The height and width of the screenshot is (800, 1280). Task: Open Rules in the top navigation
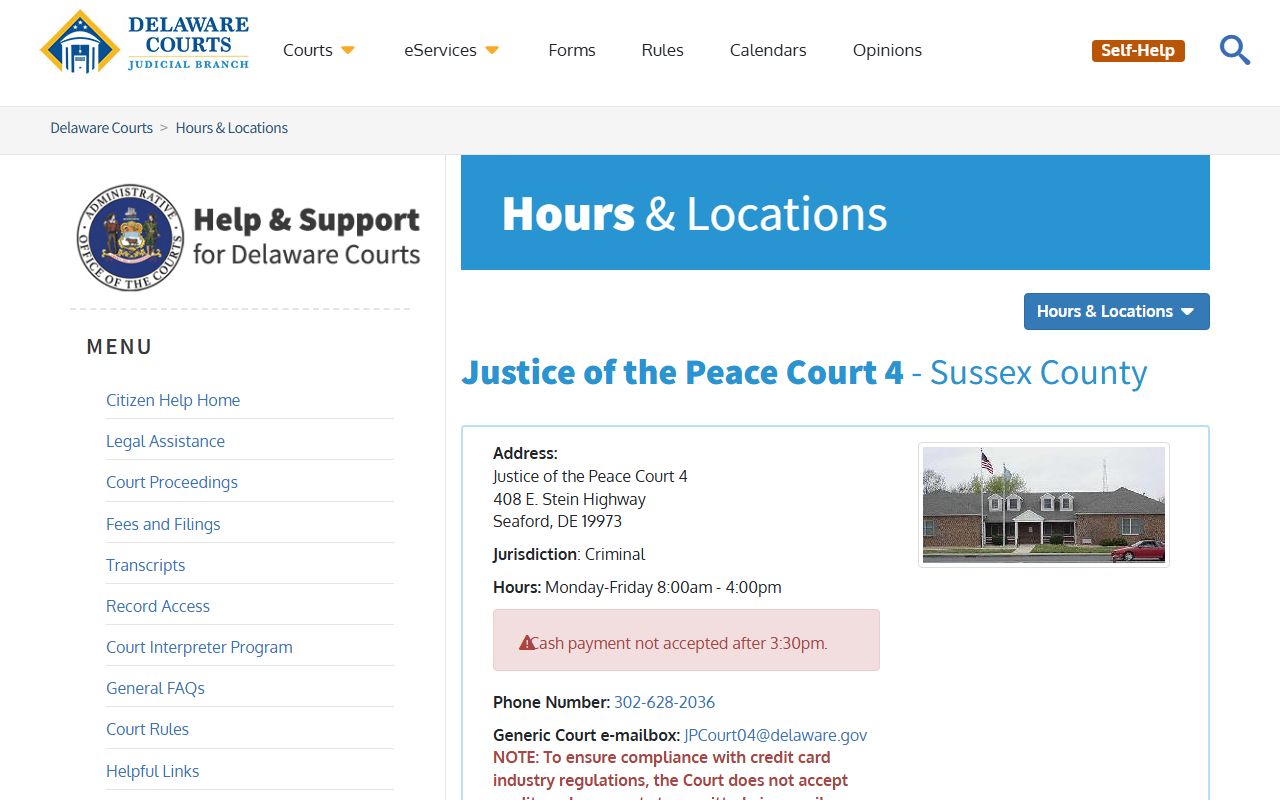coord(663,50)
